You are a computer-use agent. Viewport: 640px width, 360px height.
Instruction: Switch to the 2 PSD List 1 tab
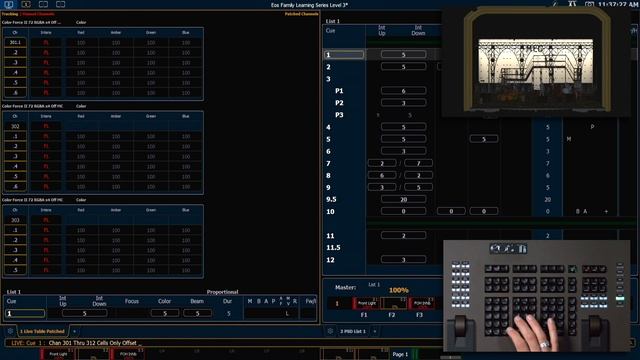[353, 331]
